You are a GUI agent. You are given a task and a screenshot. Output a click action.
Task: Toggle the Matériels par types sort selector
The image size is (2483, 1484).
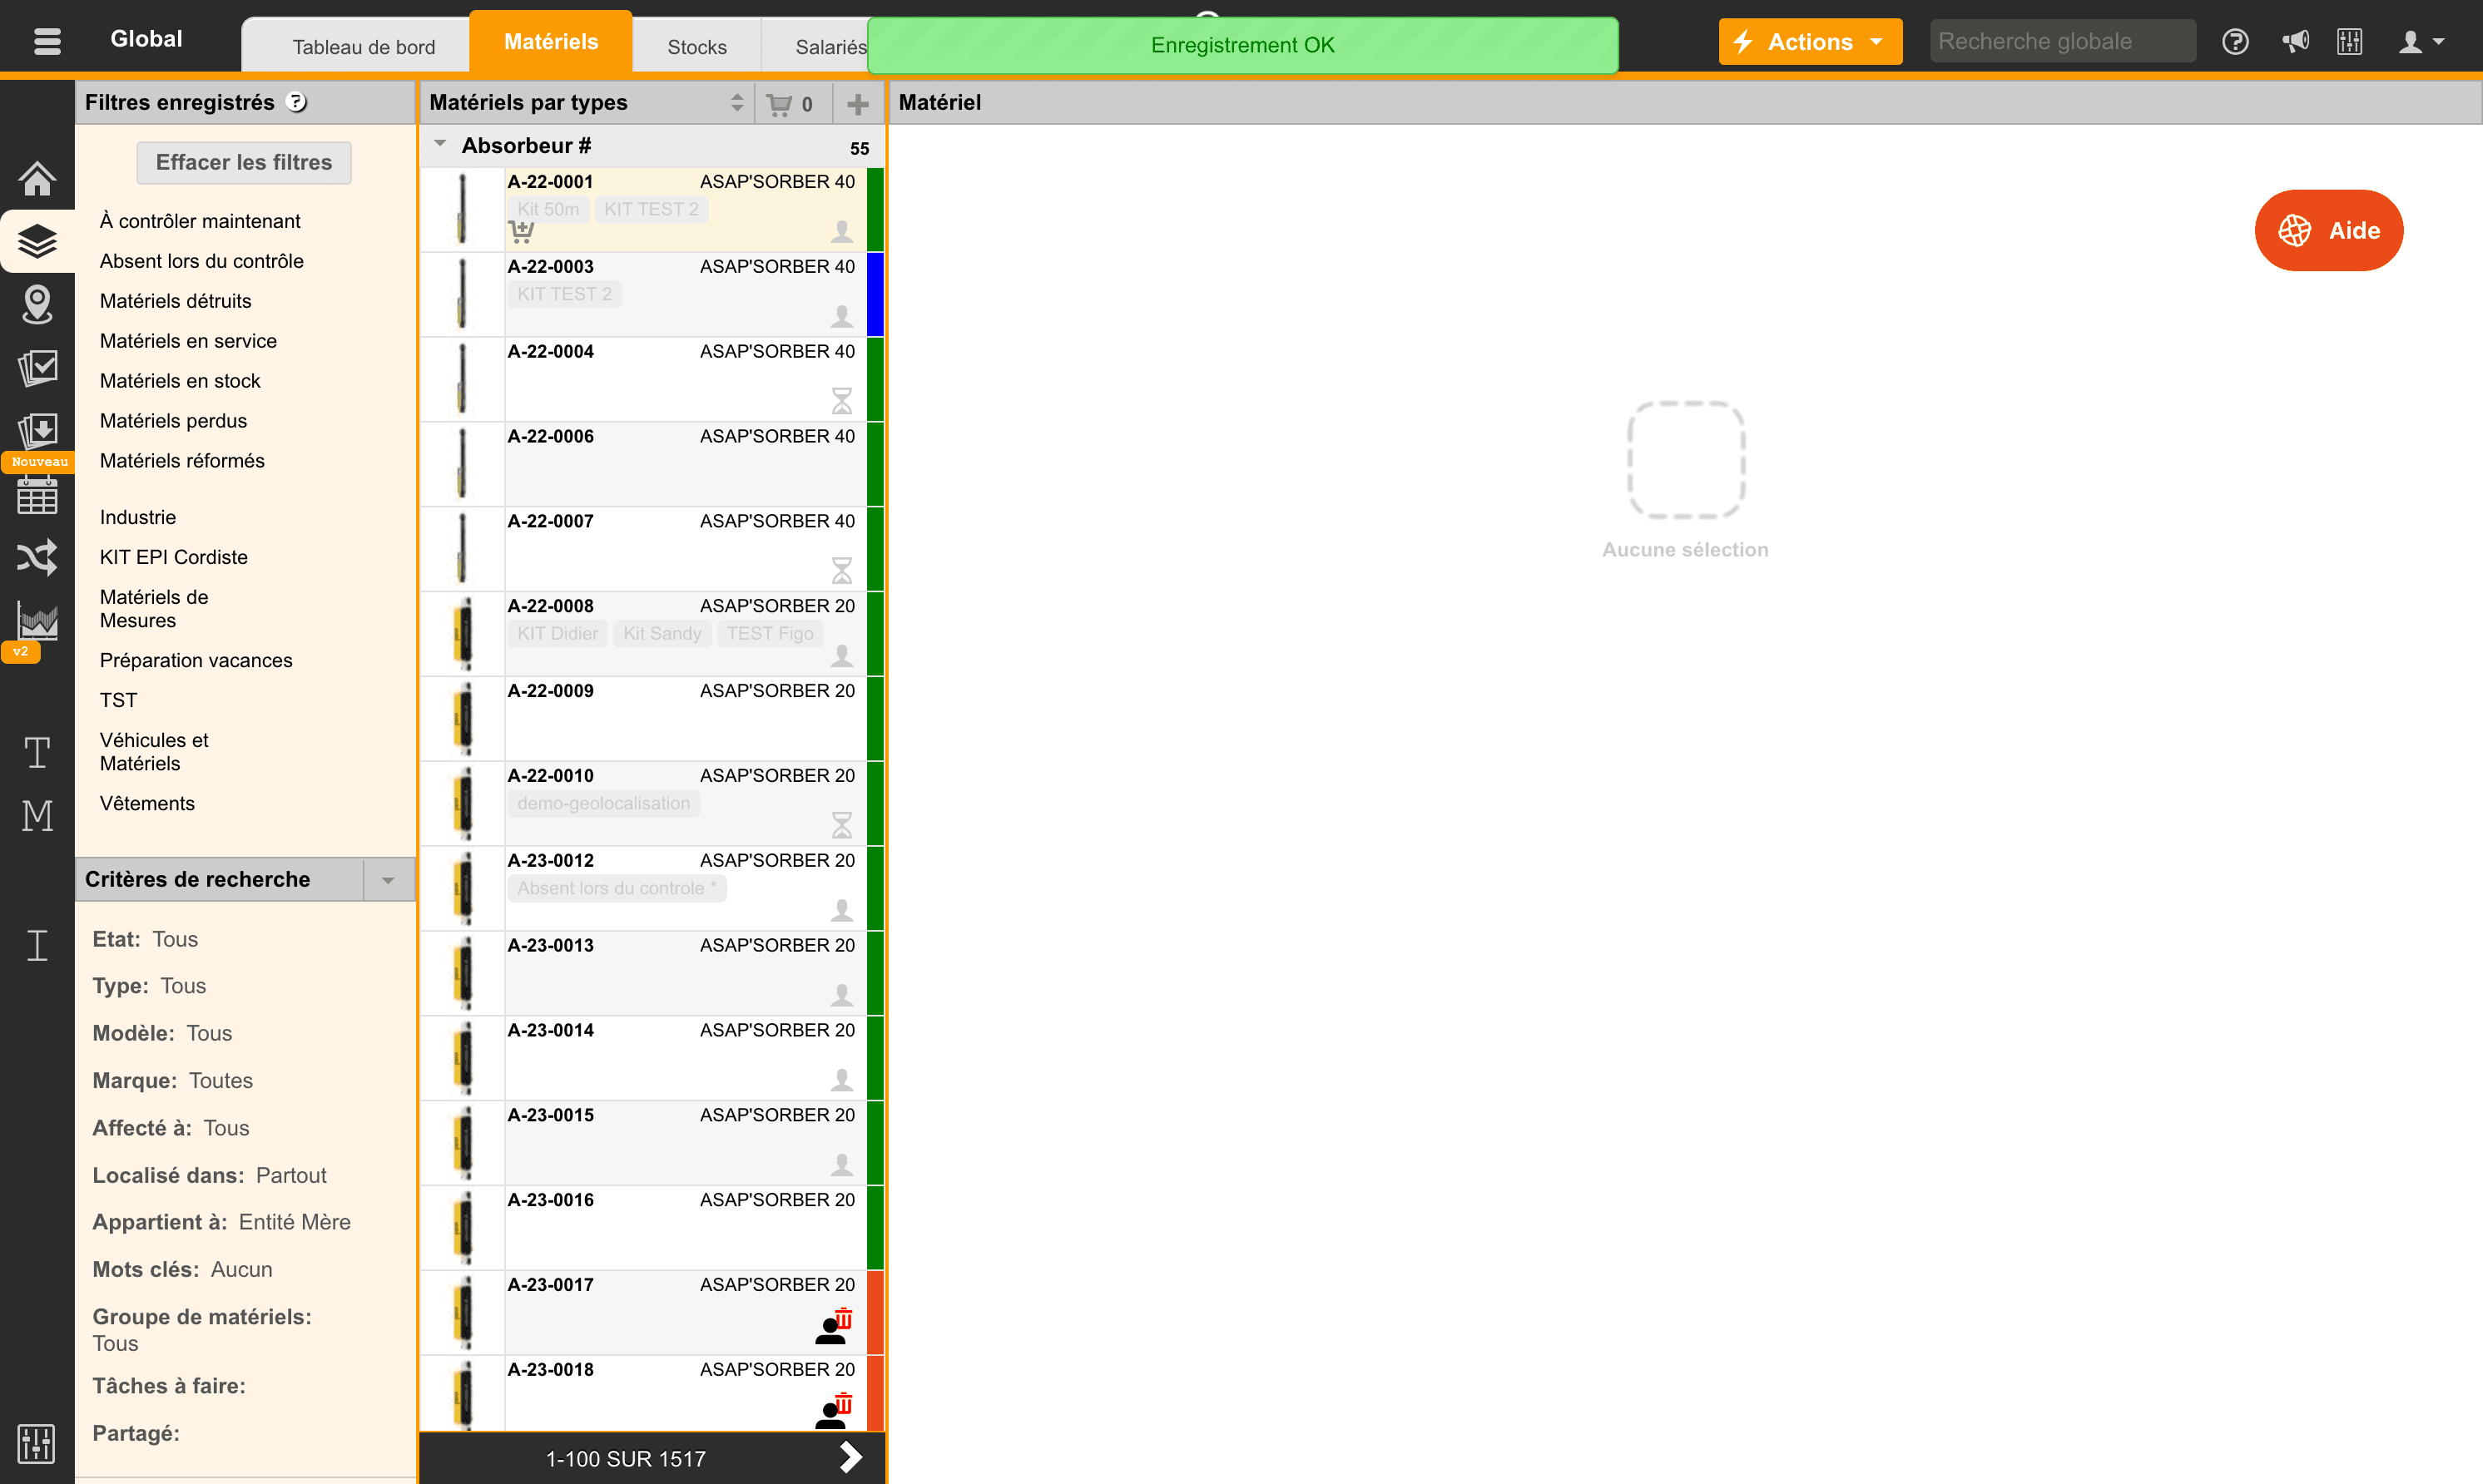tap(737, 102)
